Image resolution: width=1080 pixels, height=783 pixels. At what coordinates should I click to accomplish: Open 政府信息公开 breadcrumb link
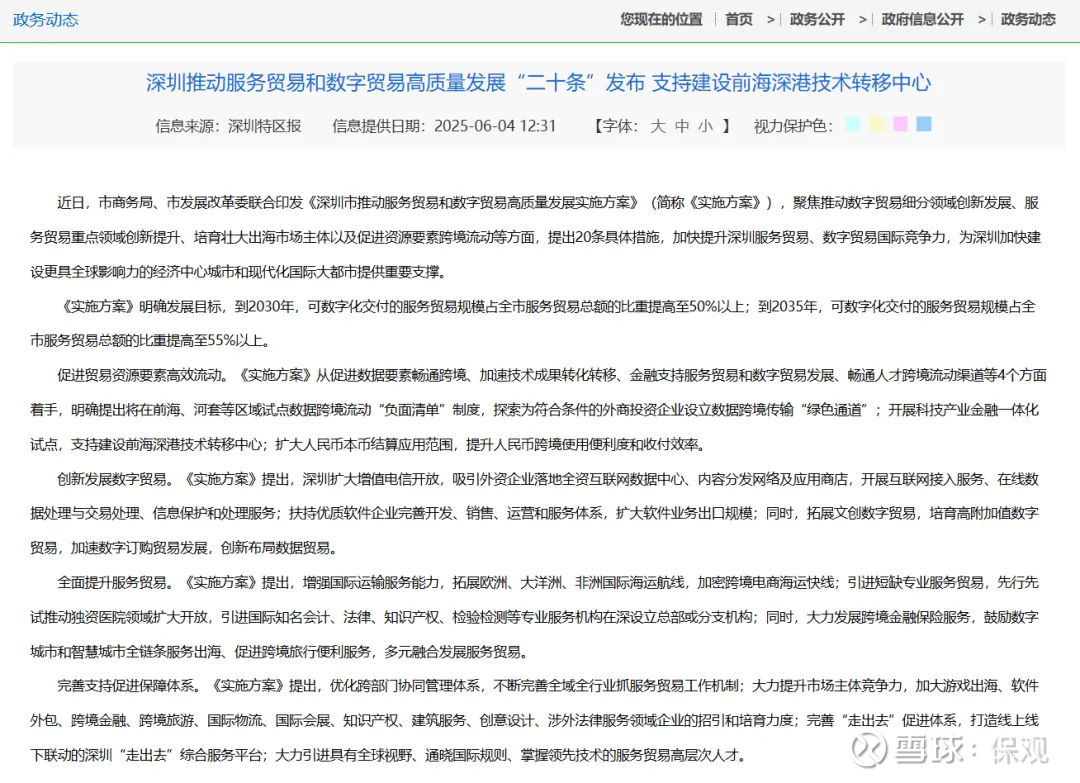[x=922, y=19]
